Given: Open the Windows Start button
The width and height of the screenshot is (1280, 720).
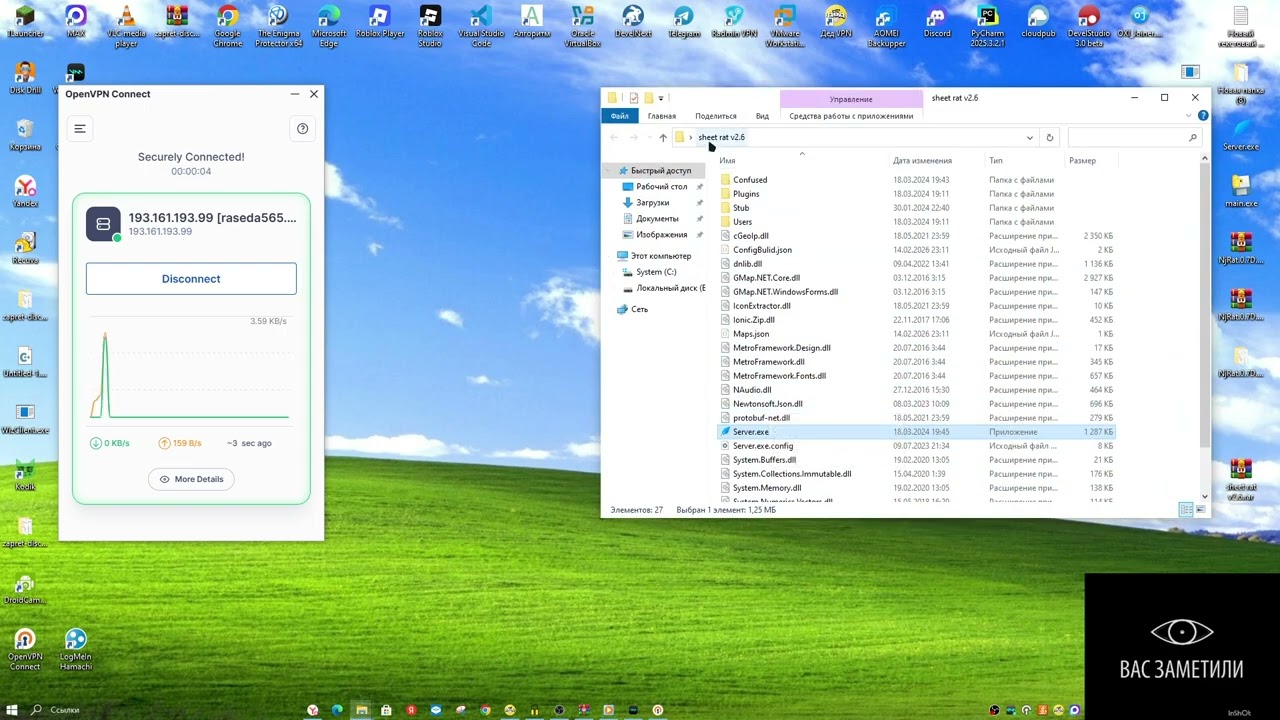Looking at the screenshot, I should click(12, 710).
